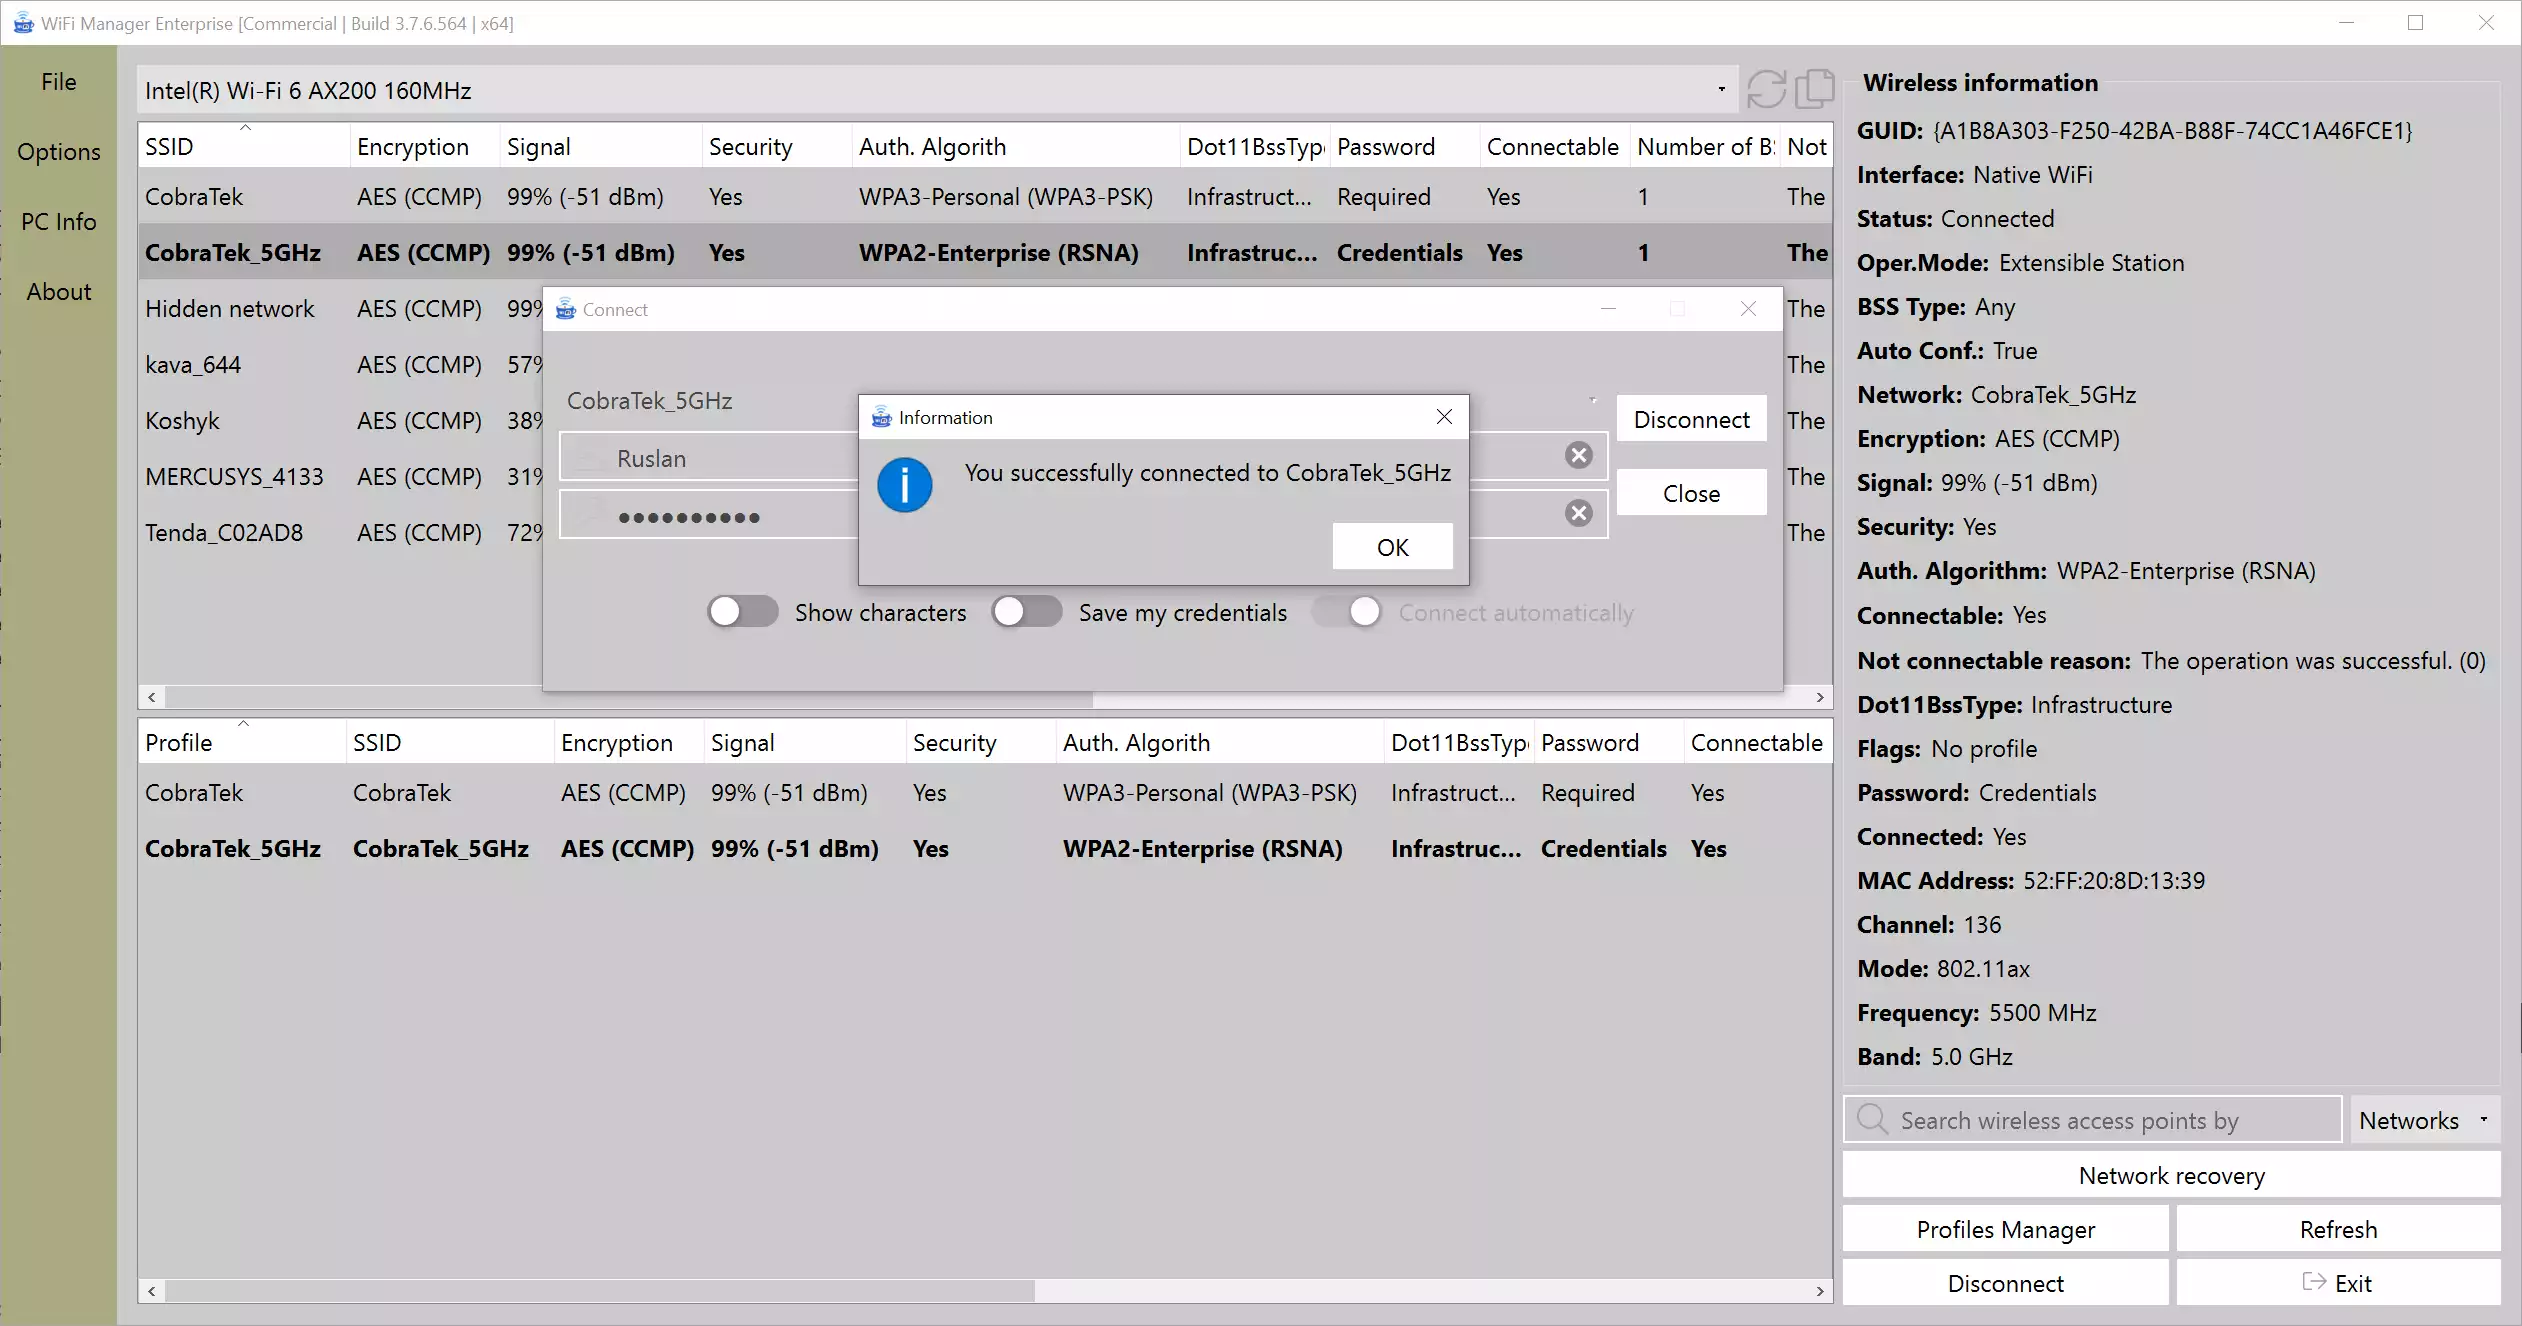The height and width of the screenshot is (1326, 2522).
Task: Click OK in the Information dialog
Action: click(1392, 547)
